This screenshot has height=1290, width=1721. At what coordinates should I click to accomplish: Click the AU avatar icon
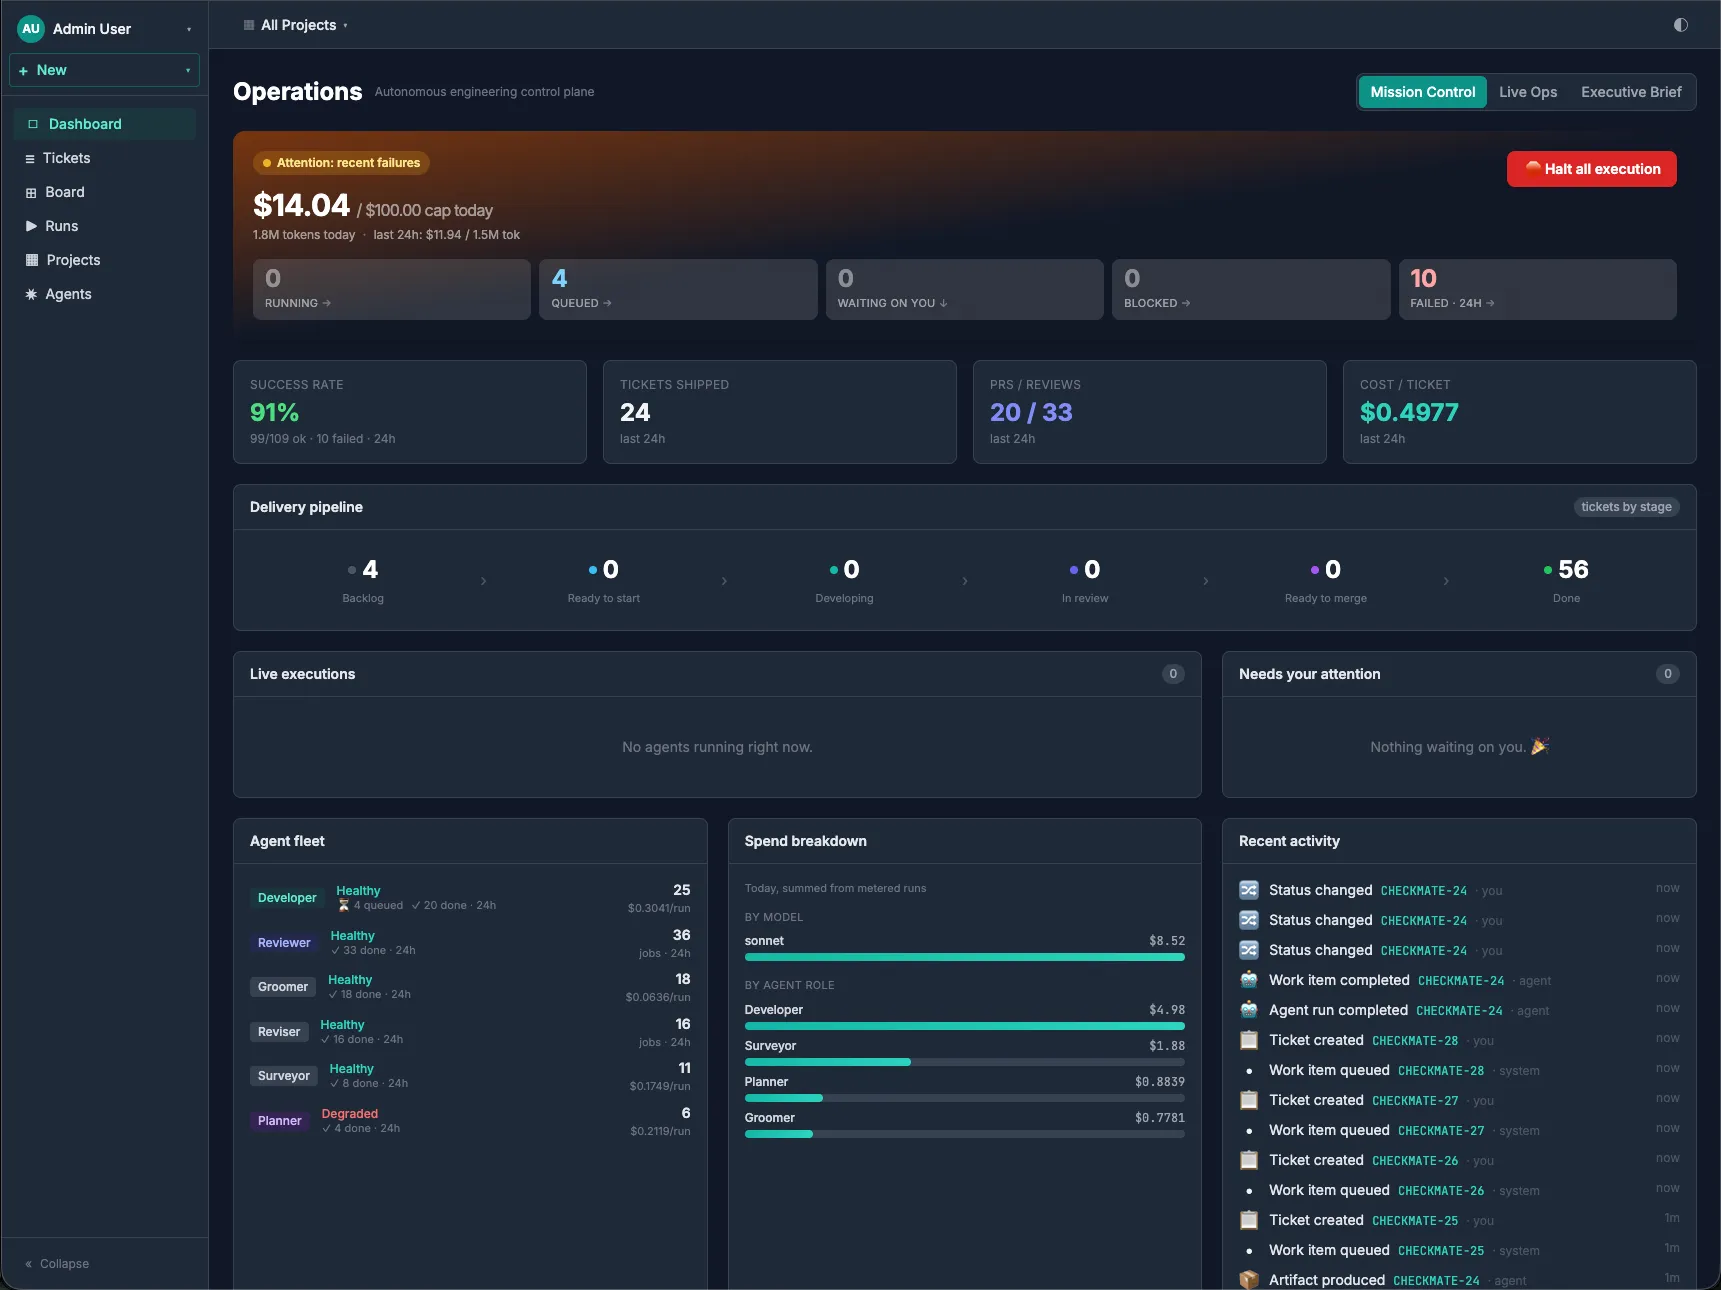click(31, 29)
